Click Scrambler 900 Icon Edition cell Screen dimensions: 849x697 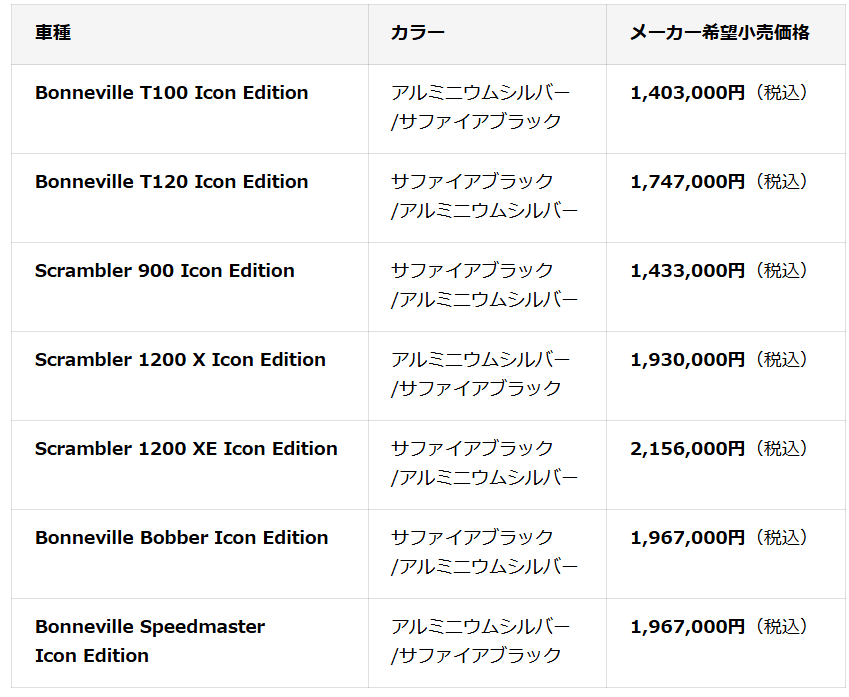click(165, 271)
